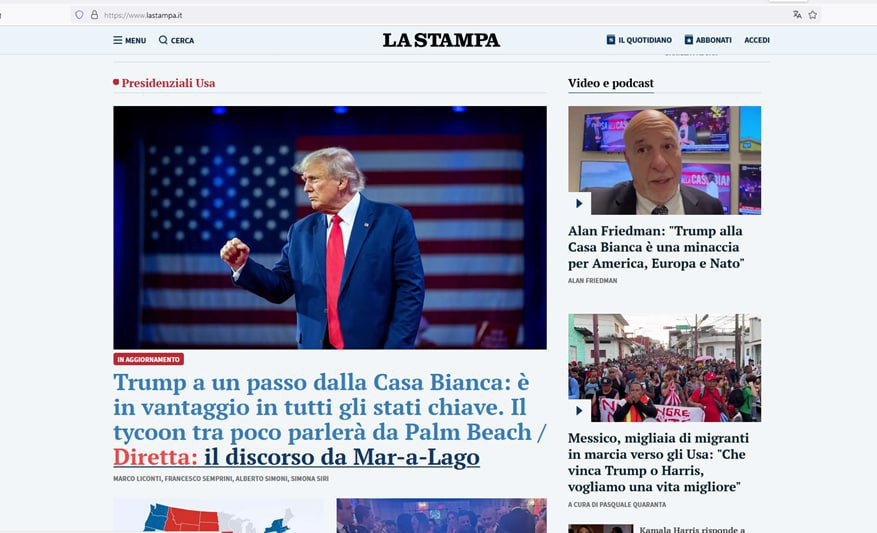The width and height of the screenshot is (877, 533).
Task: Open the shield tracking protection icon
Action: (x=79, y=15)
